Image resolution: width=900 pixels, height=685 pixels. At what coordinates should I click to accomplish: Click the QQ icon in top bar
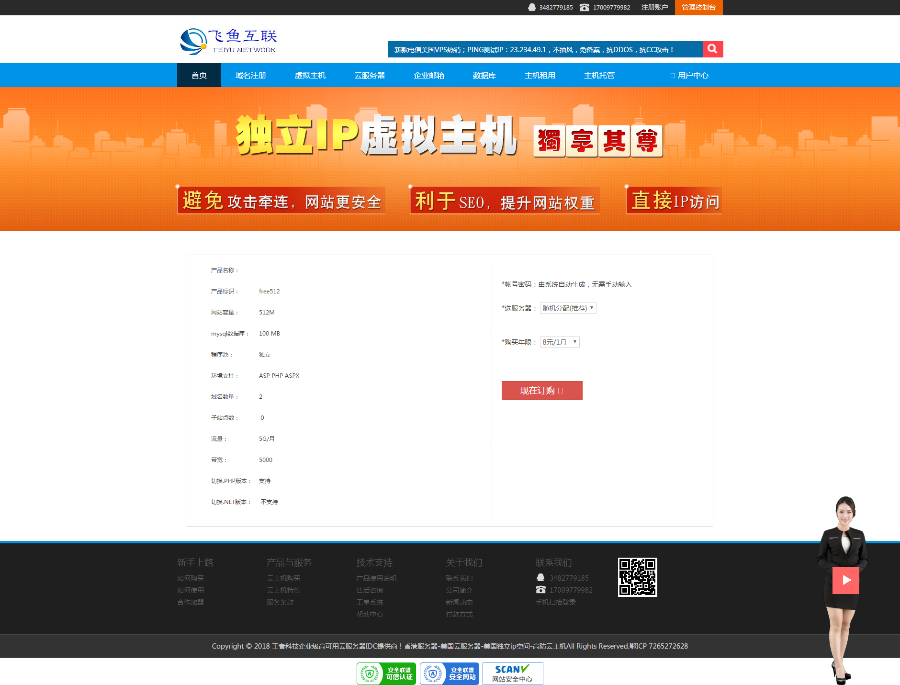532,7
